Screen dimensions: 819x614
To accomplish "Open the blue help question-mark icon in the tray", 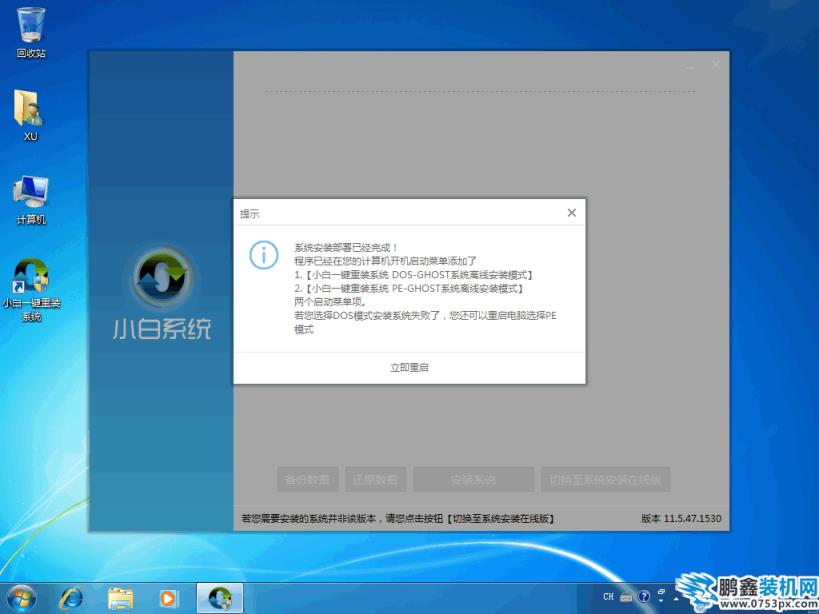I will 644,596.
